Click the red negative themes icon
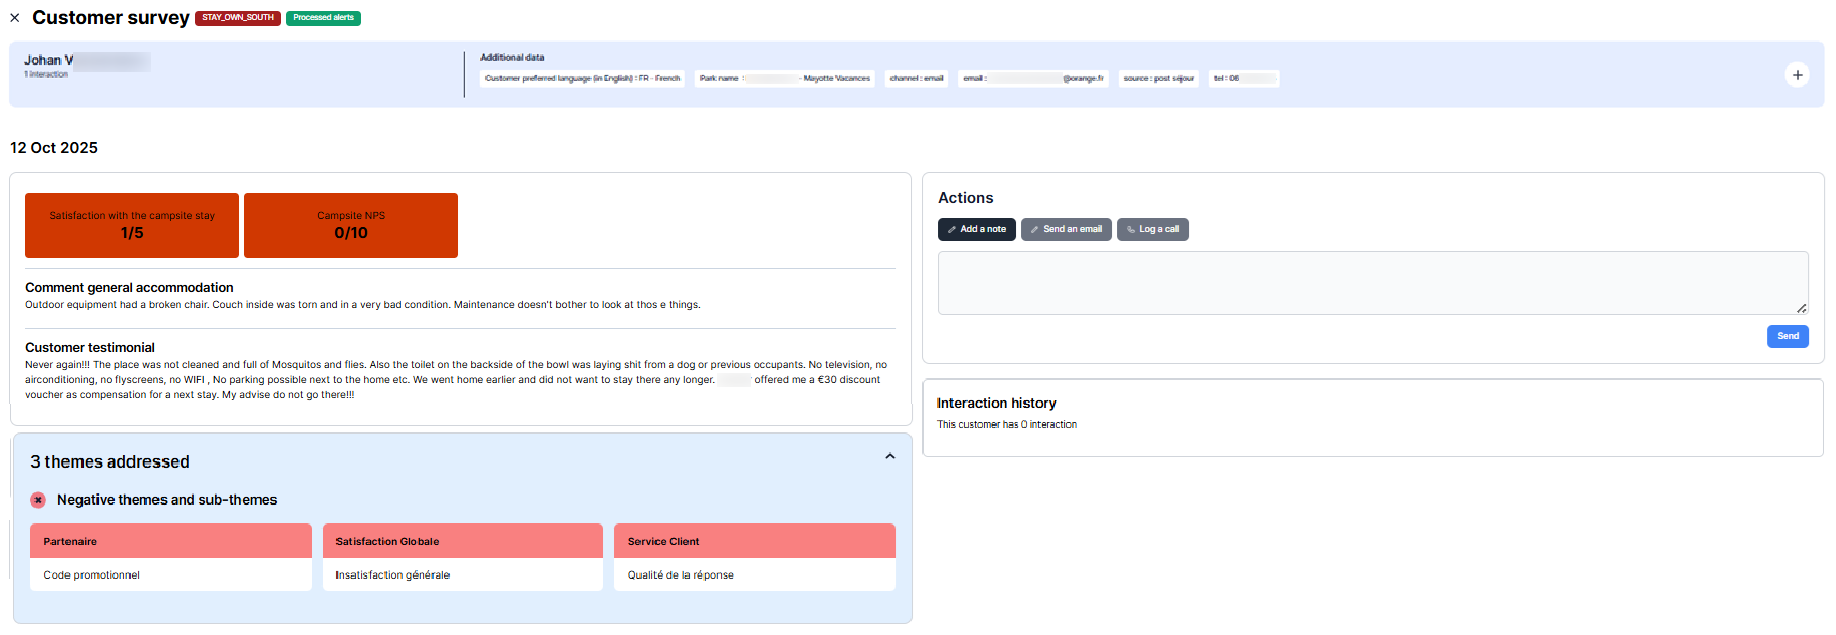The image size is (1836, 635). [x=38, y=500]
